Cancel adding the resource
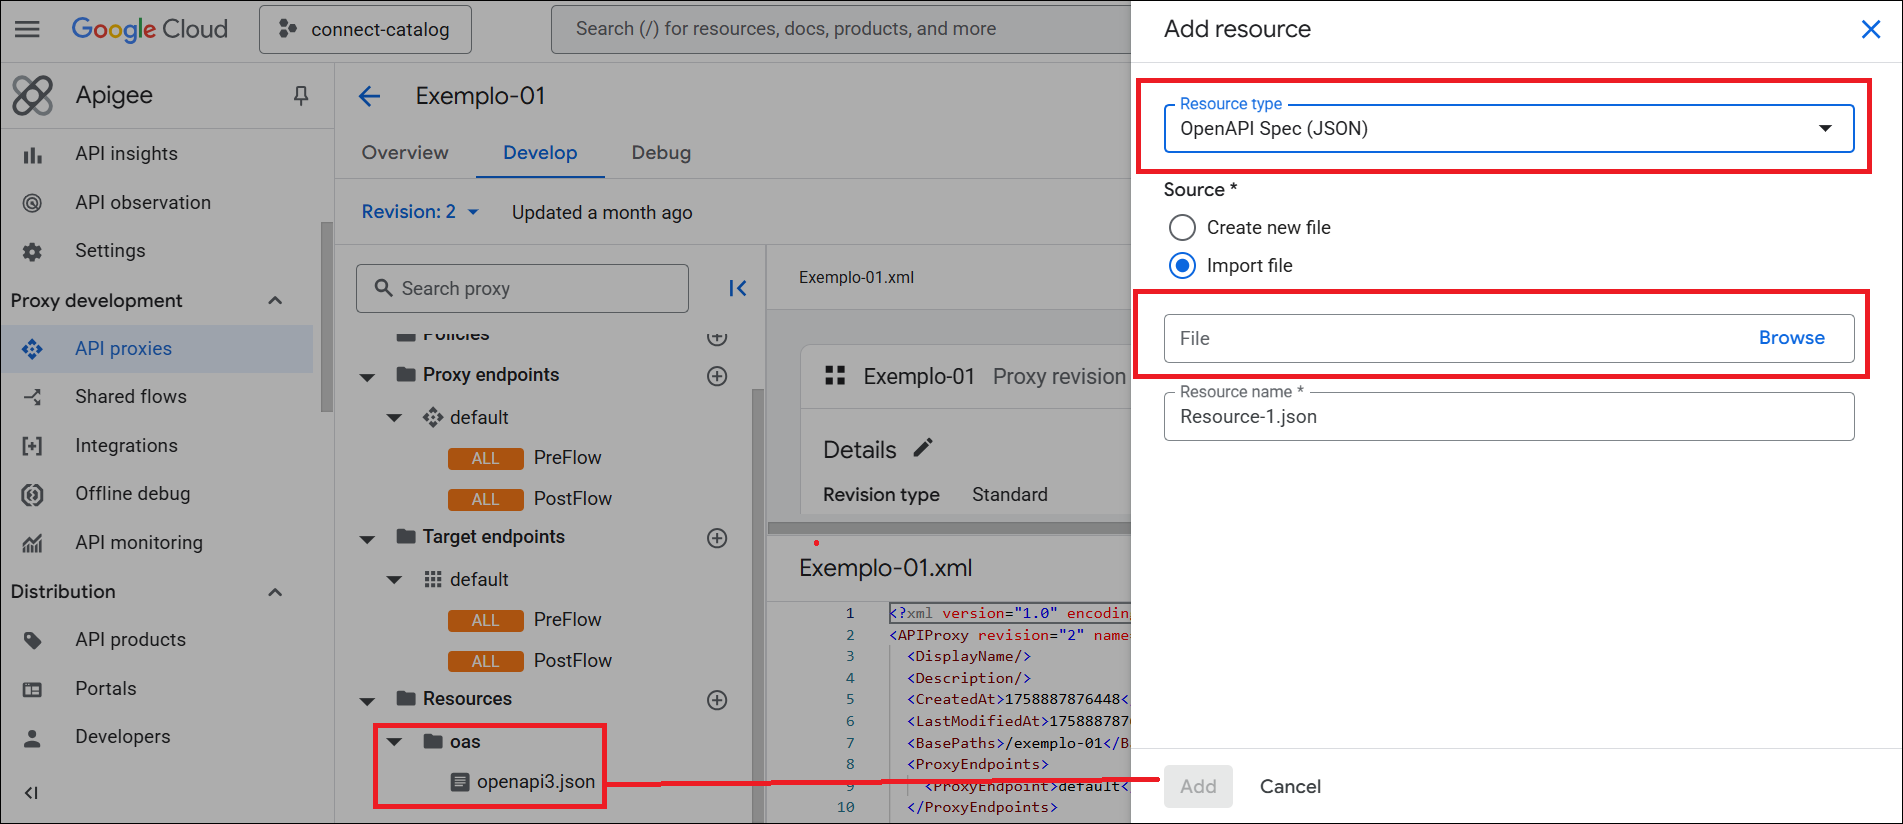The height and width of the screenshot is (824, 1903). click(x=1290, y=787)
